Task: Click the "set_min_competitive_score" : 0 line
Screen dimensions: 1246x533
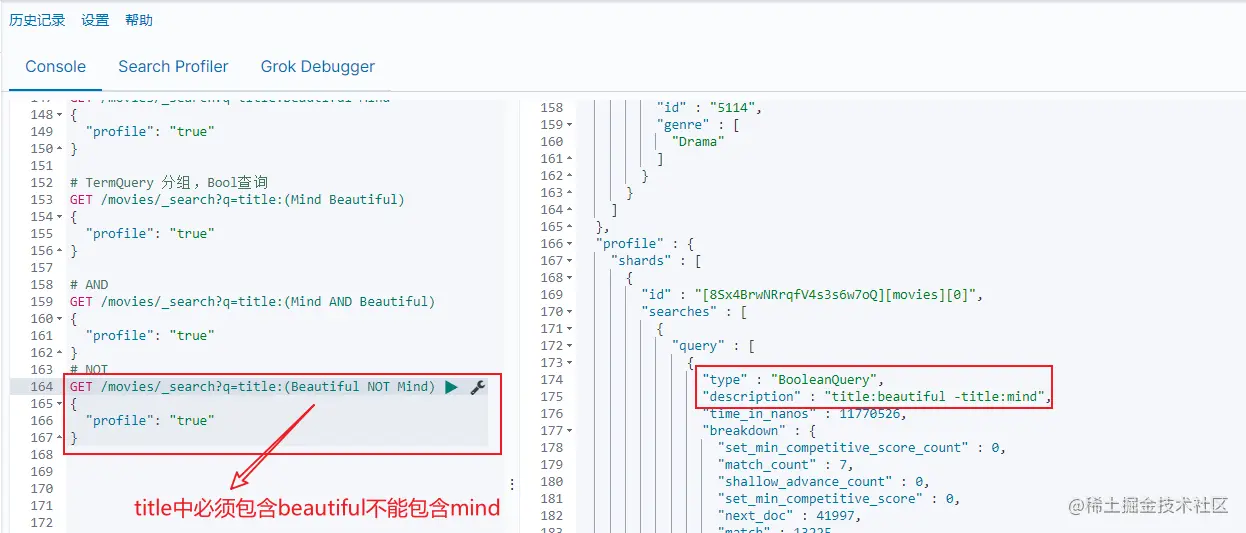Action: (838, 499)
